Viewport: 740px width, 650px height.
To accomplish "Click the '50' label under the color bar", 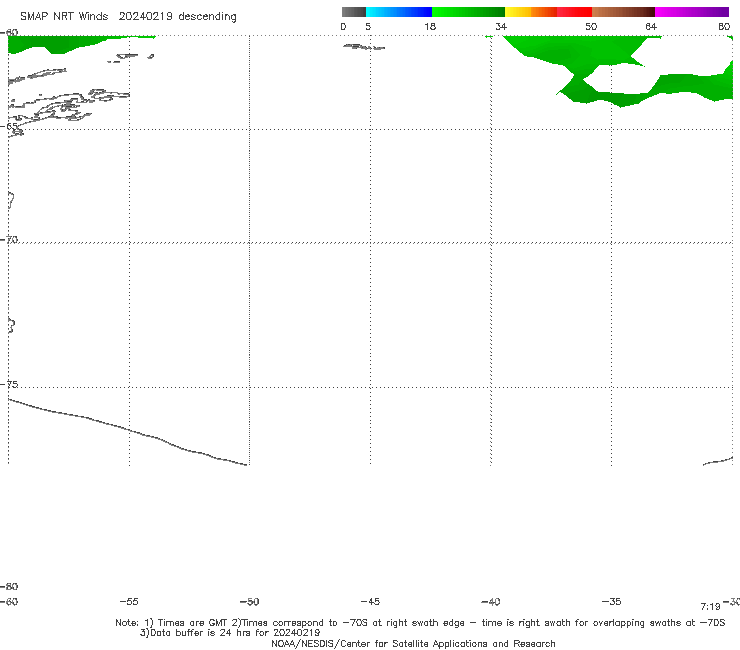I will 591,27.
